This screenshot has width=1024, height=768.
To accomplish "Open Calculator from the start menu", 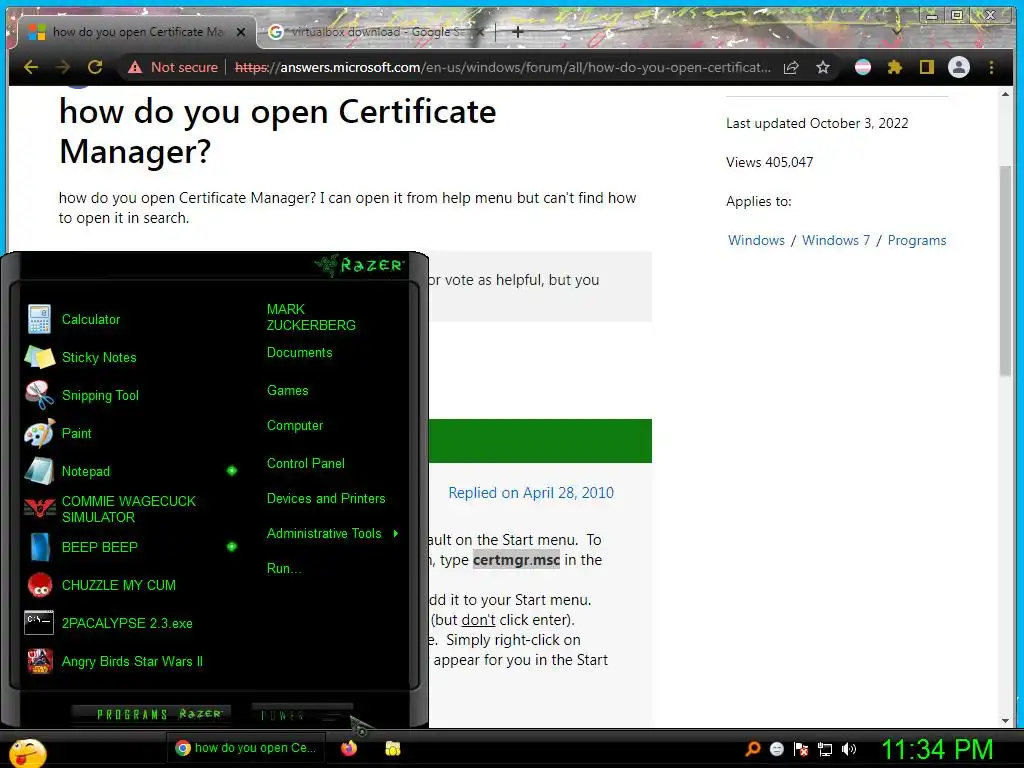I will (x=91, y=319).
